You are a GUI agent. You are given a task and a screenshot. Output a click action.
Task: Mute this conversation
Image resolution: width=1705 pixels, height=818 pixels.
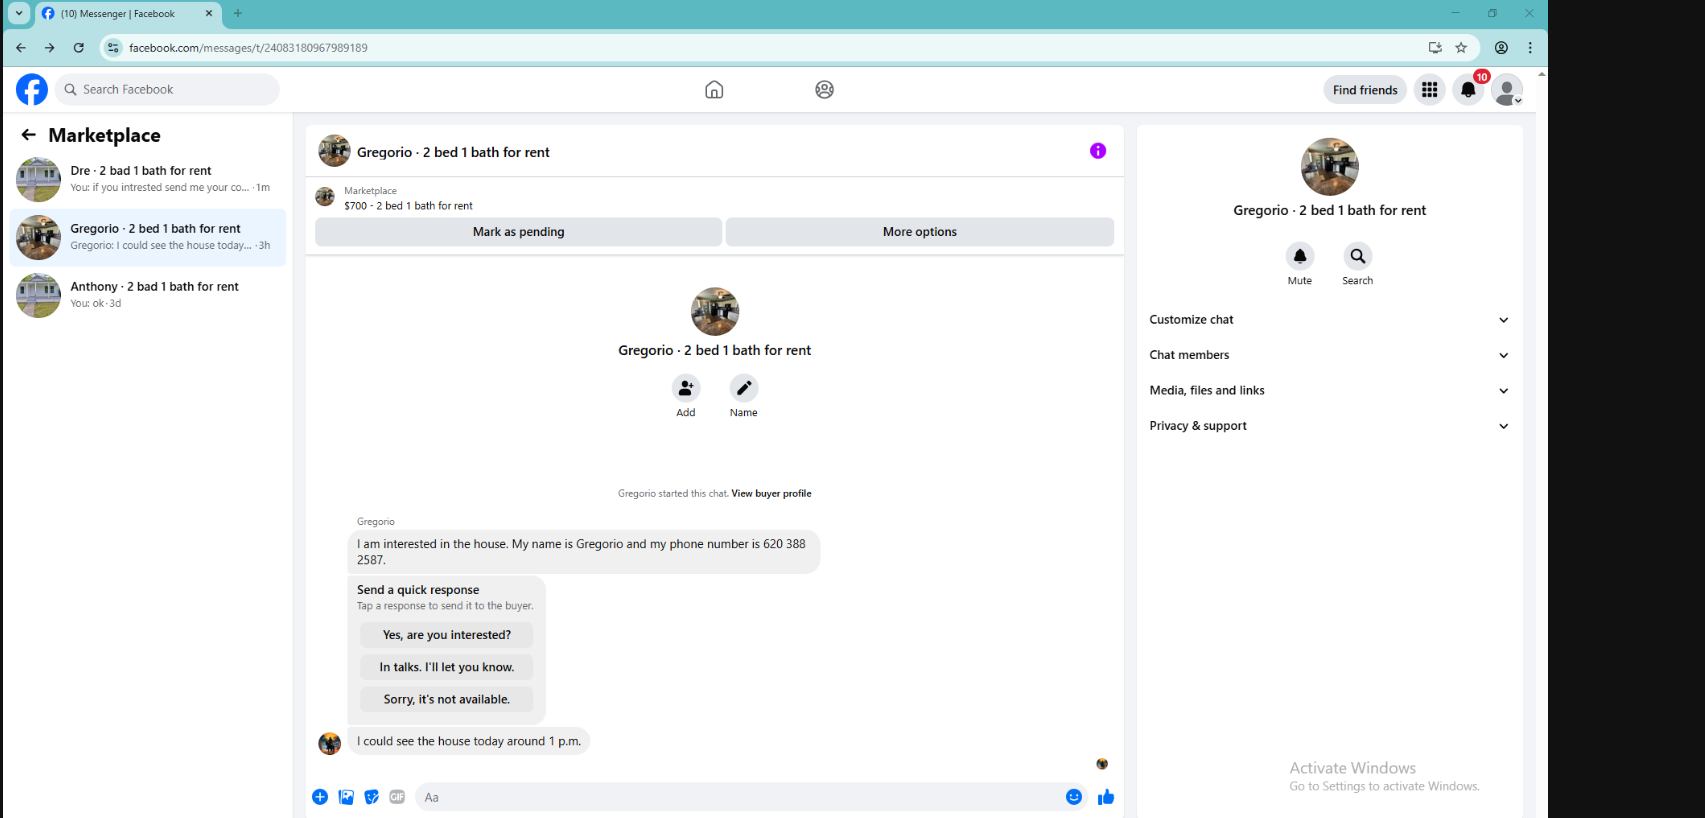point(1300,256)
